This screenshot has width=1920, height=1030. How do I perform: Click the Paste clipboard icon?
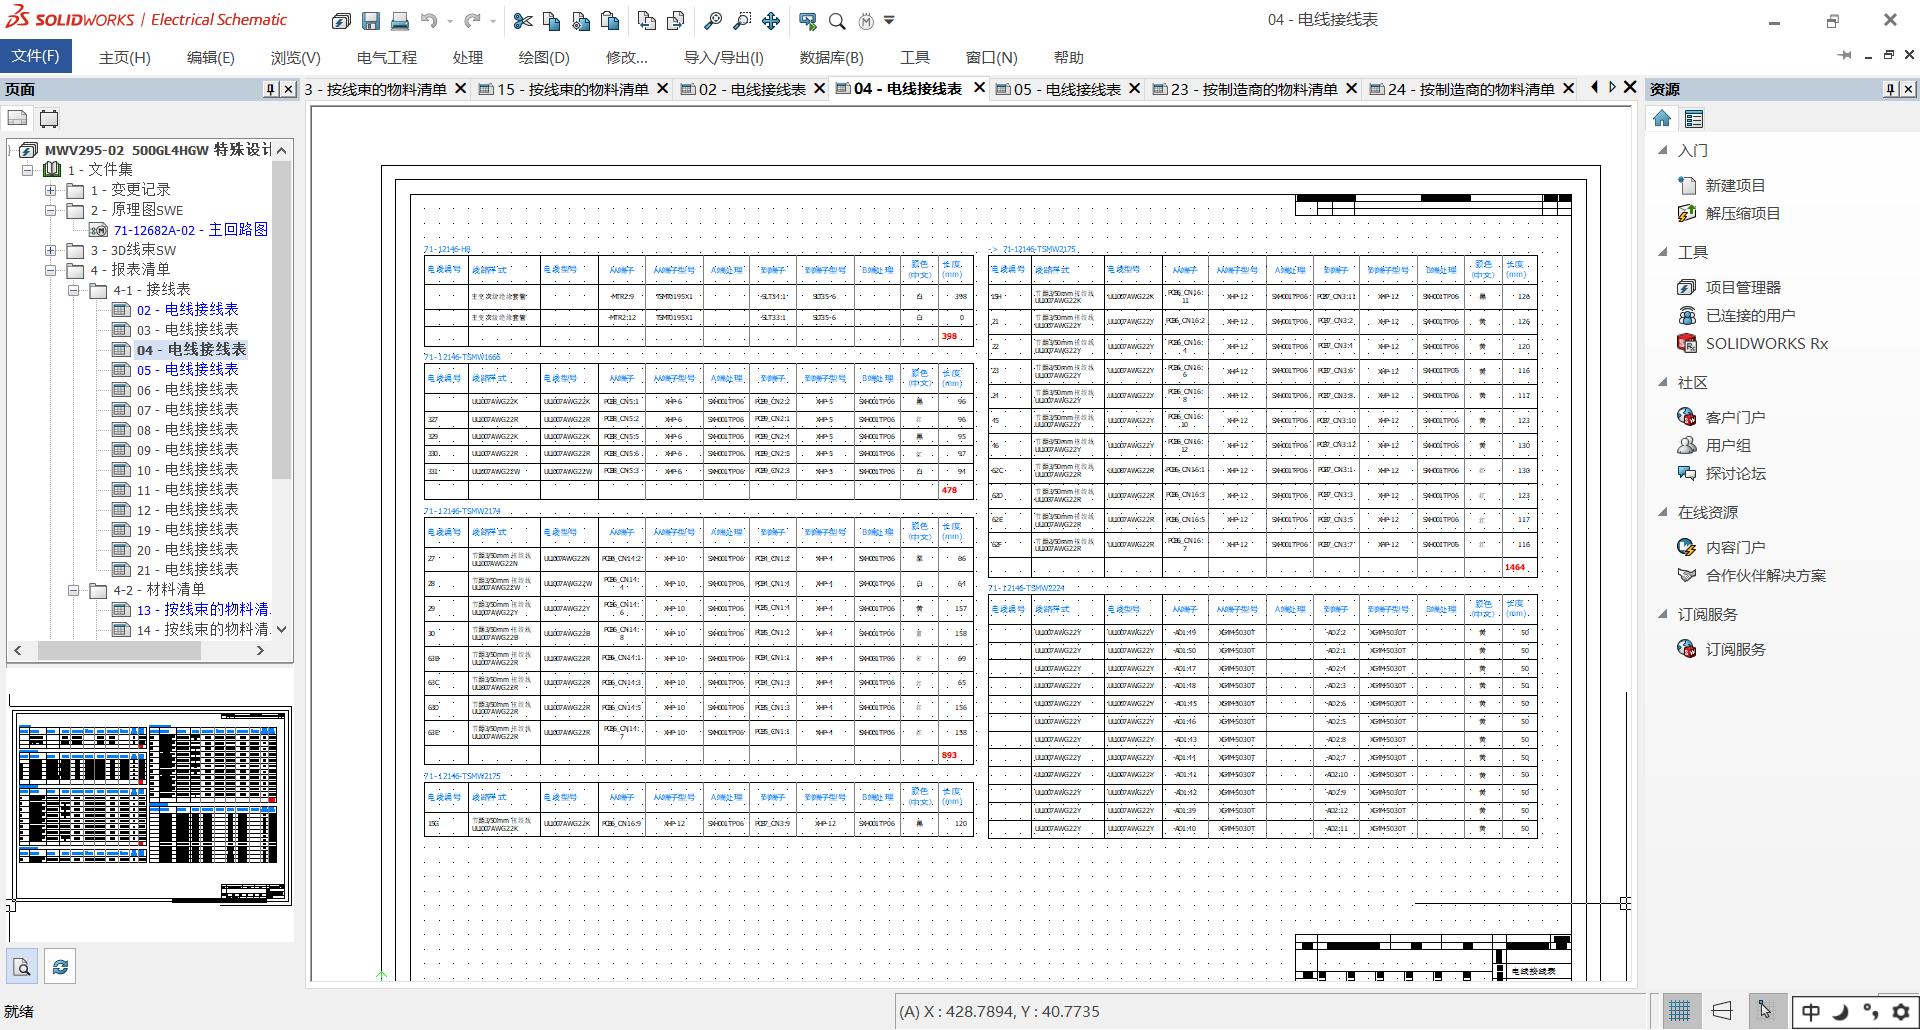click(610, 20)
